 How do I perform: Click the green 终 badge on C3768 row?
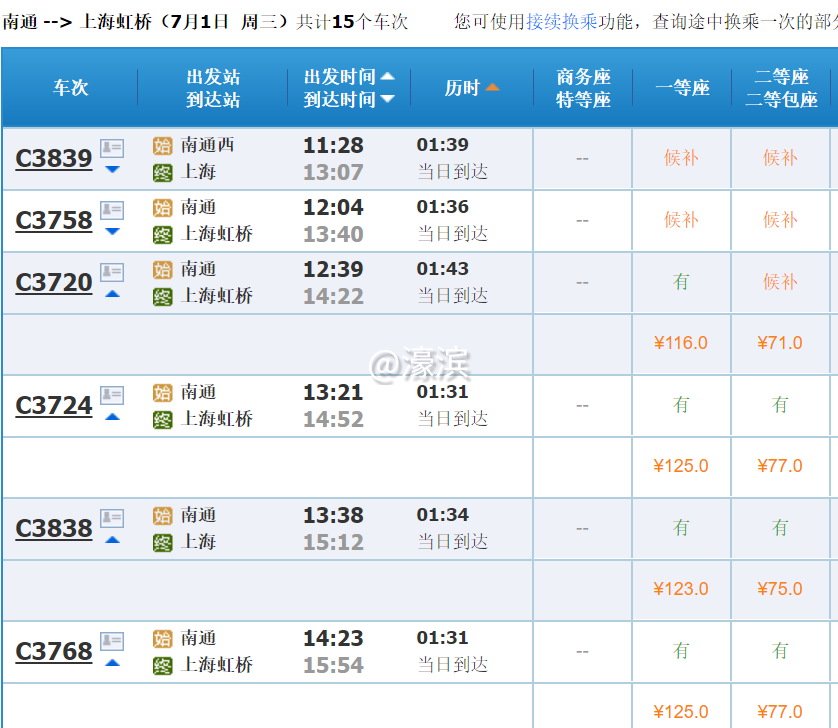coord(162,665)
